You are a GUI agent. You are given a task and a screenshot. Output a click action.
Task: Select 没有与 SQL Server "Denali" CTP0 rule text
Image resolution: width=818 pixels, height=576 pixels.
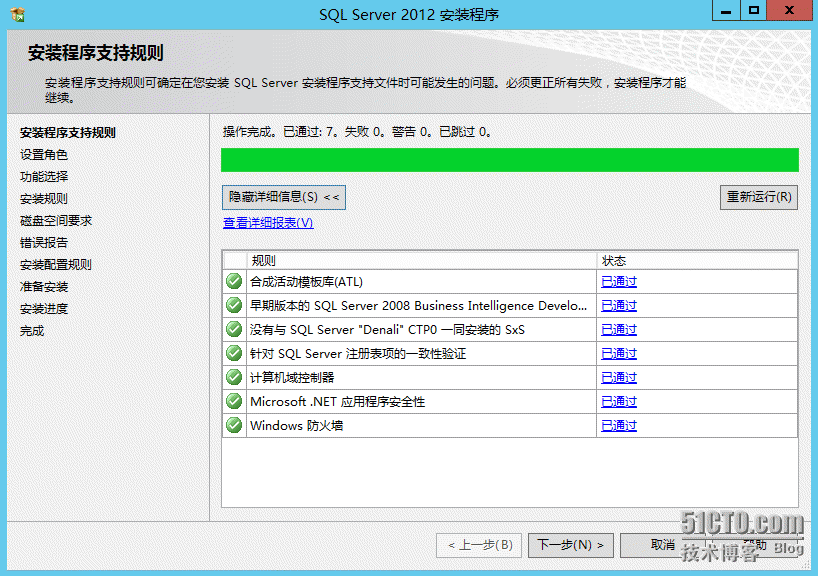click(387, 330)
